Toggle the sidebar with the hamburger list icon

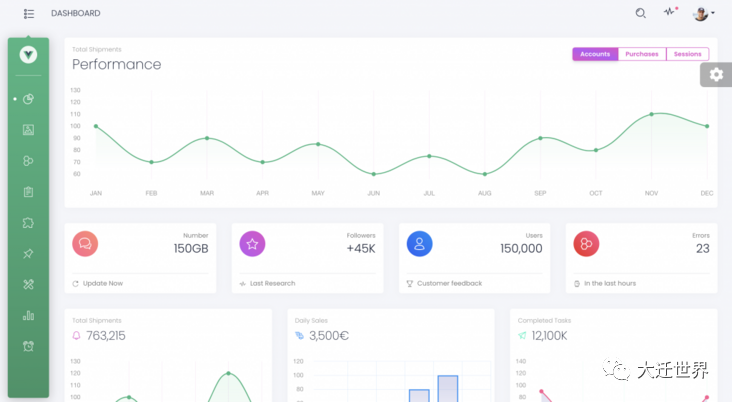tap(29, 13)
